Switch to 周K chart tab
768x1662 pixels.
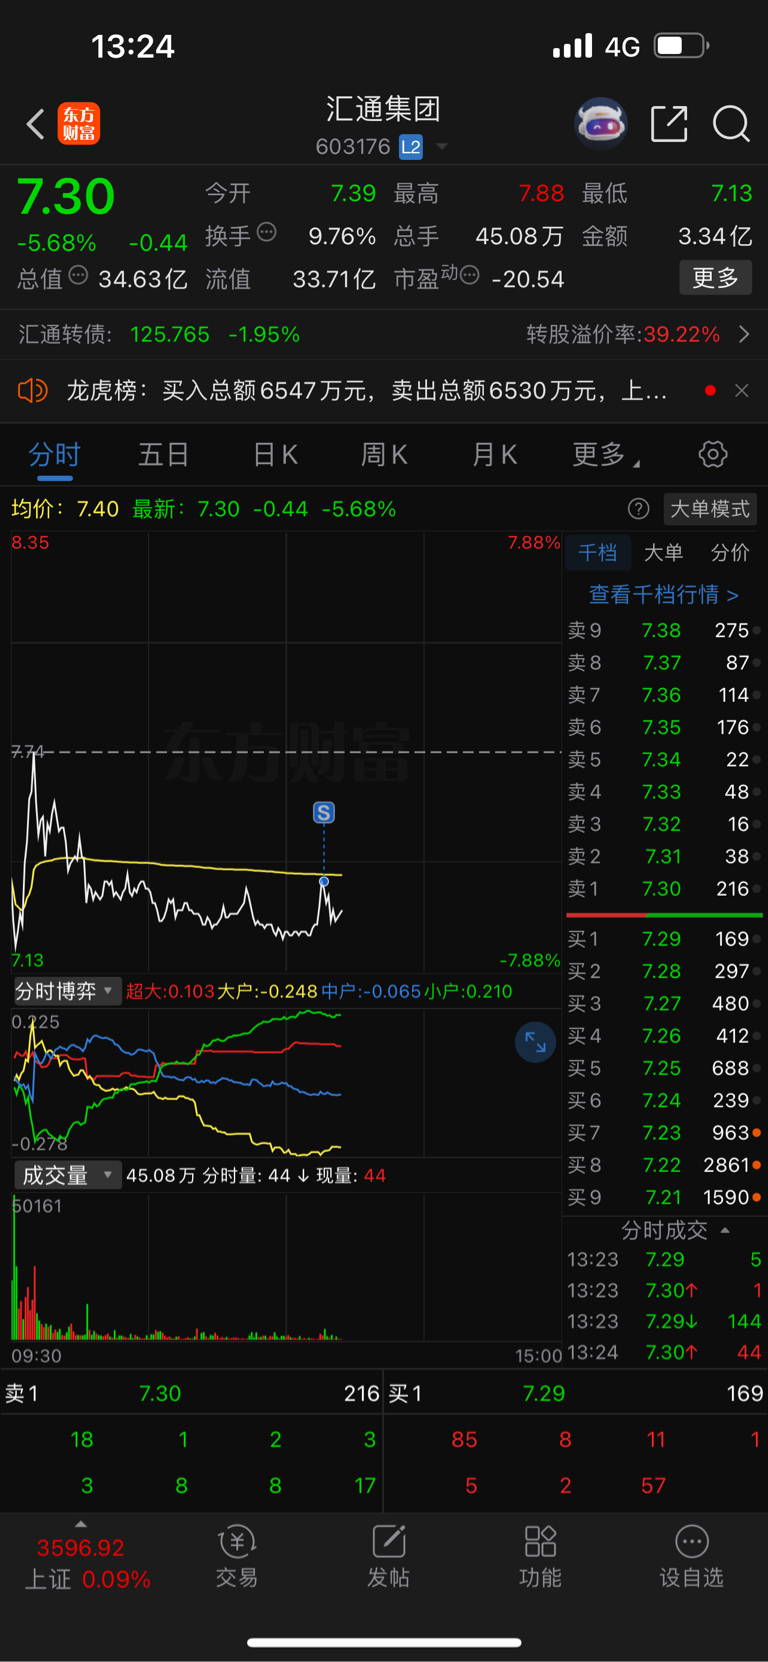pyautogui.click(x=384, y=455)
